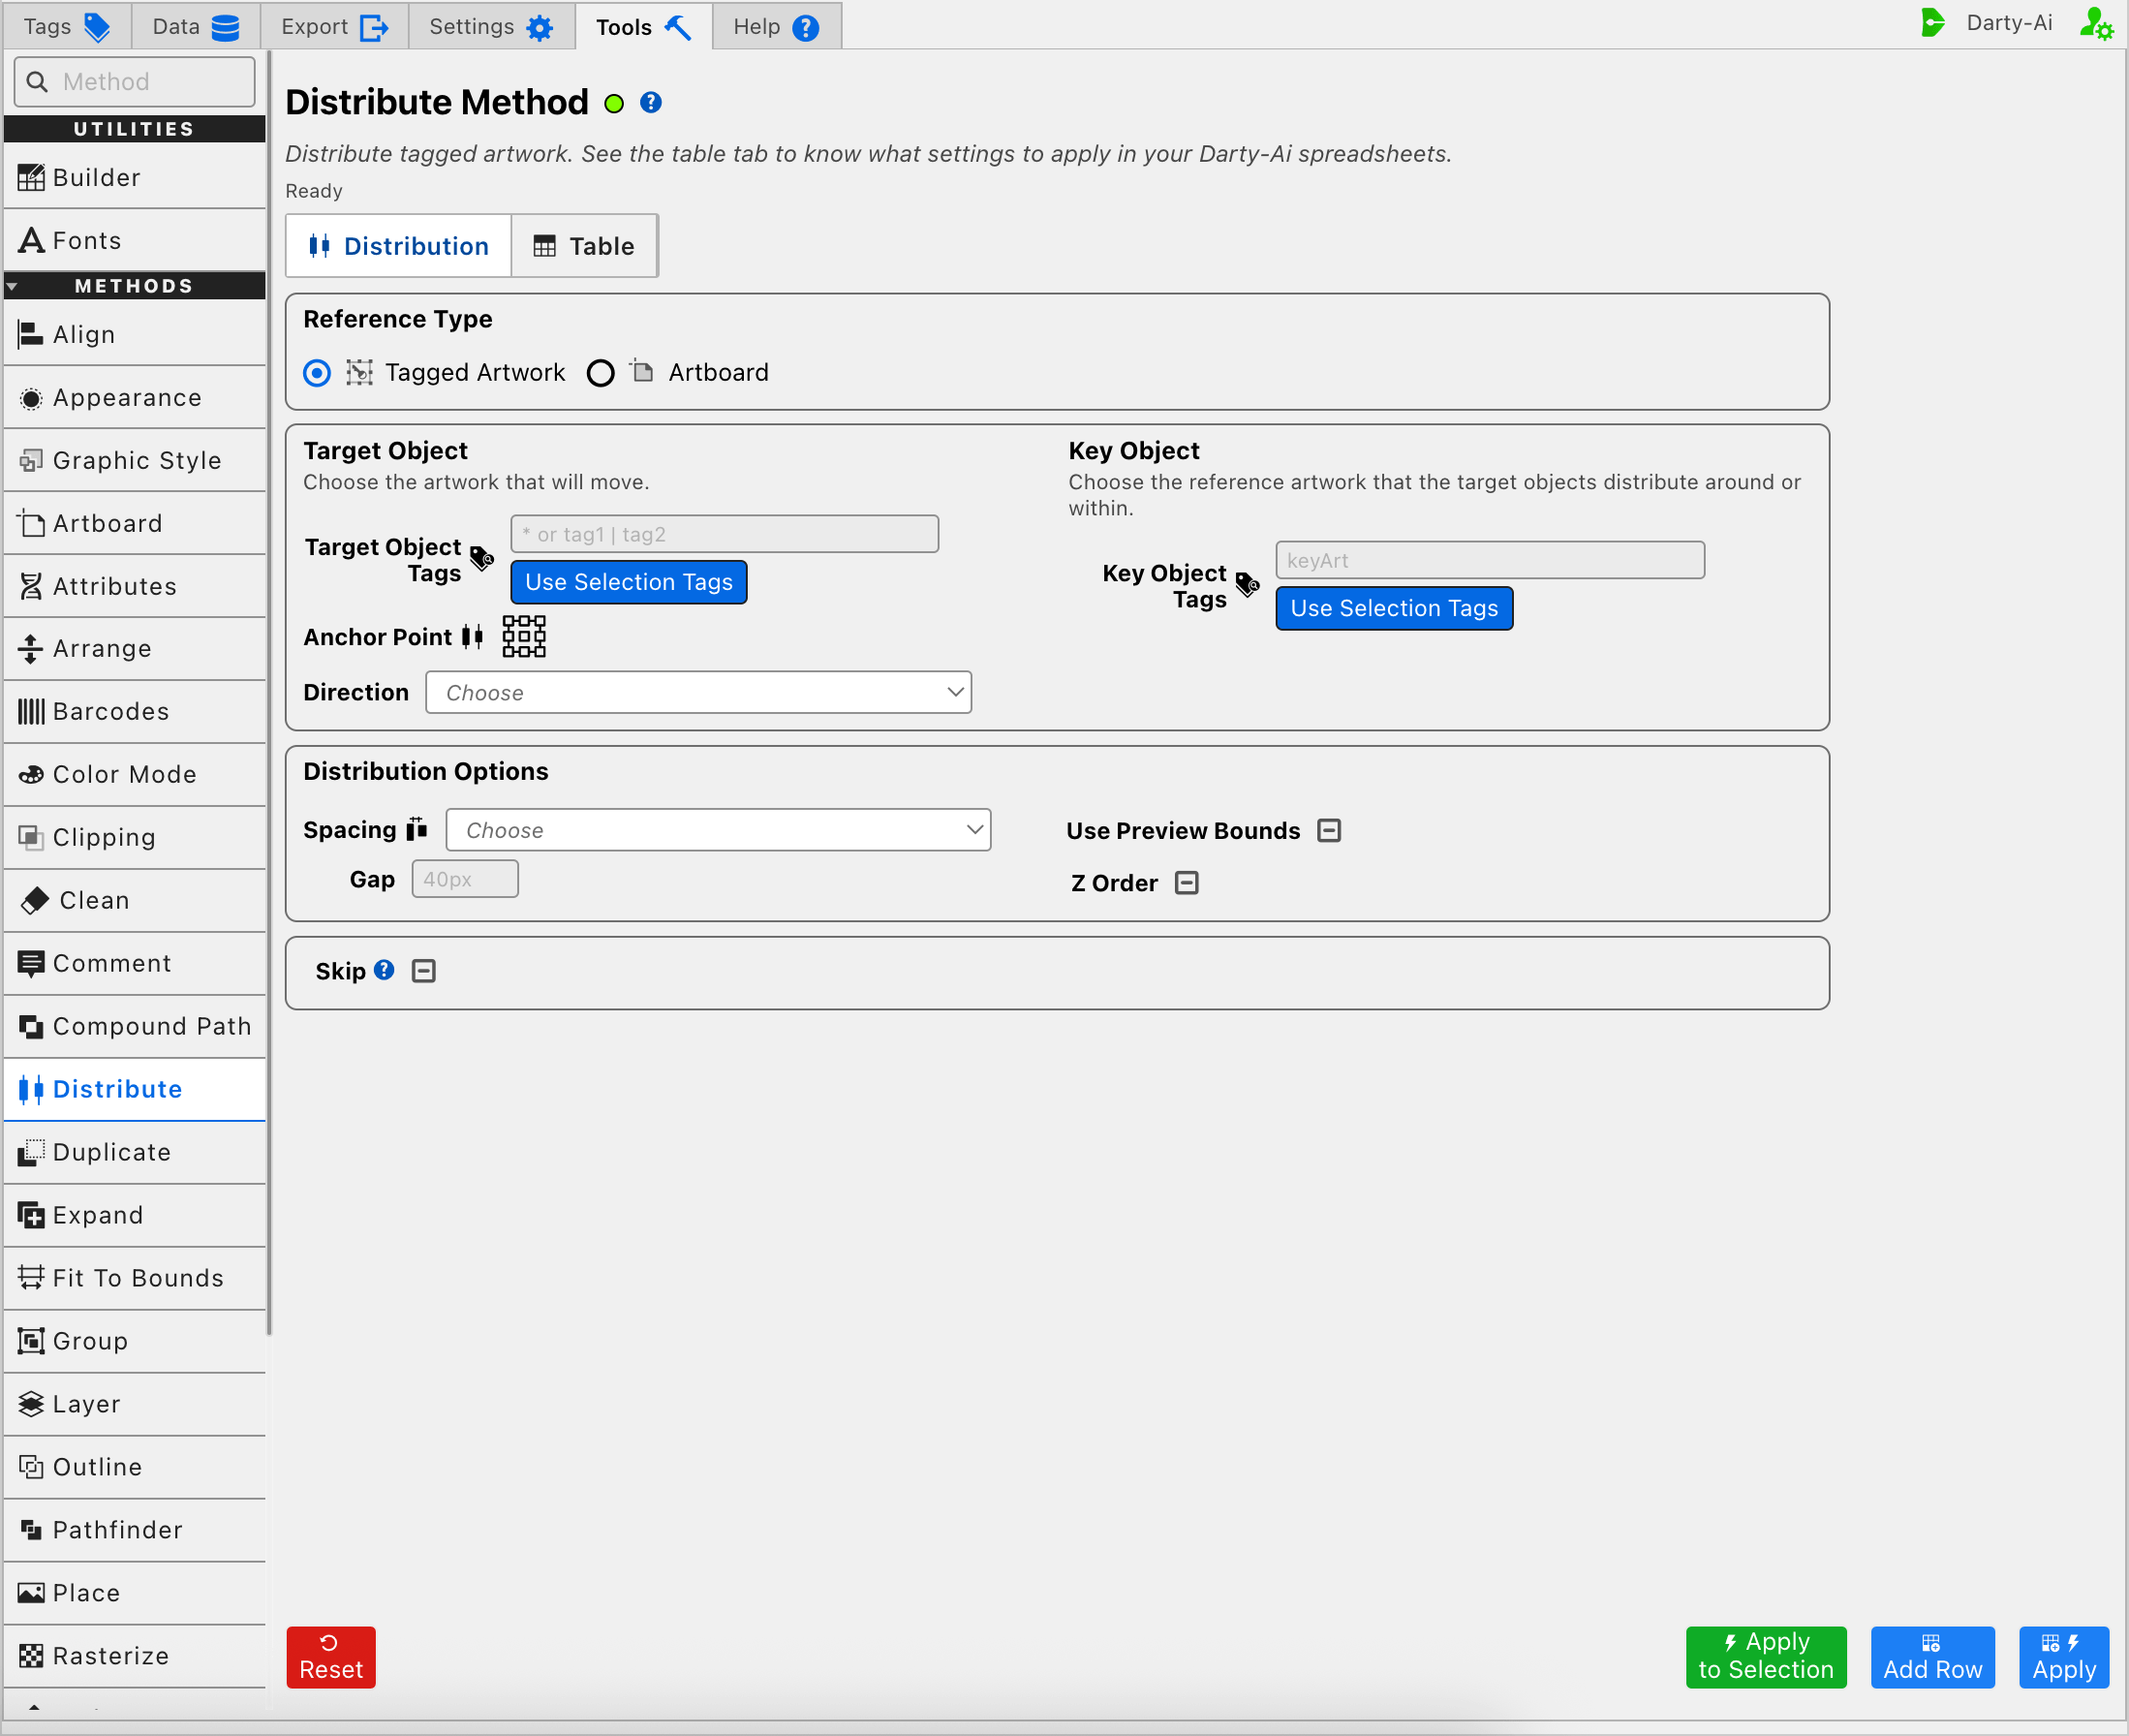Click the Add Row button

point(1933,1657)
